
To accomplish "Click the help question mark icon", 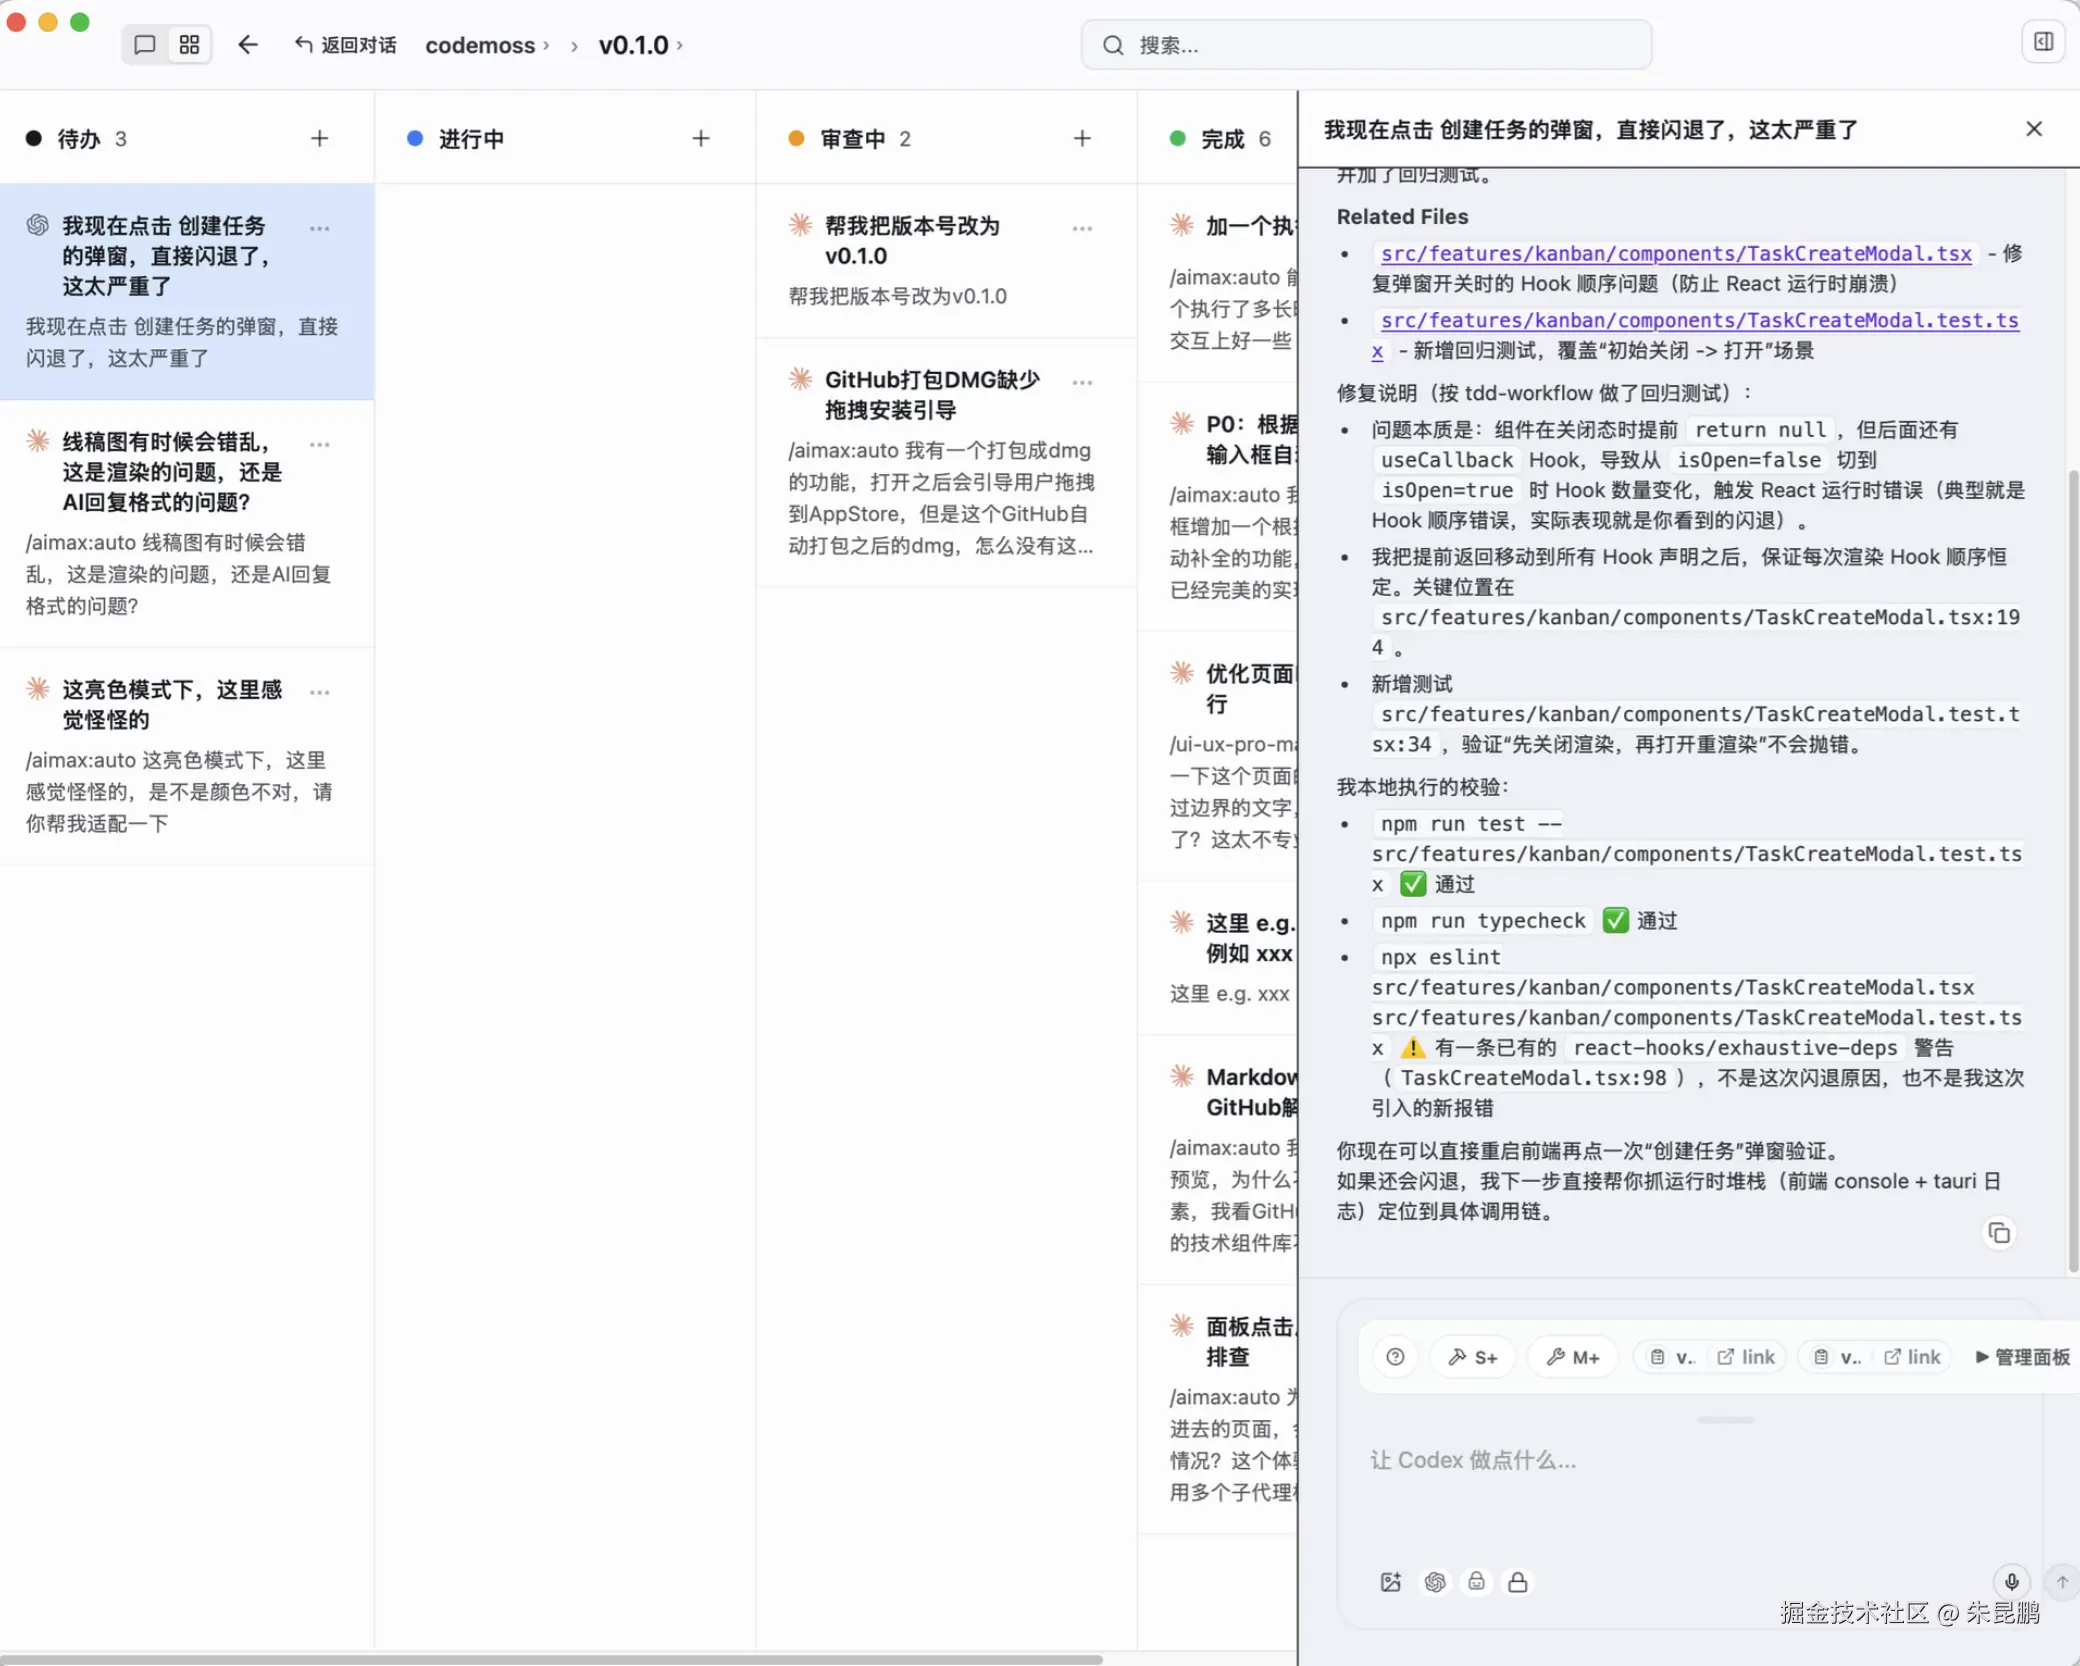I will click(1395, 1357).
